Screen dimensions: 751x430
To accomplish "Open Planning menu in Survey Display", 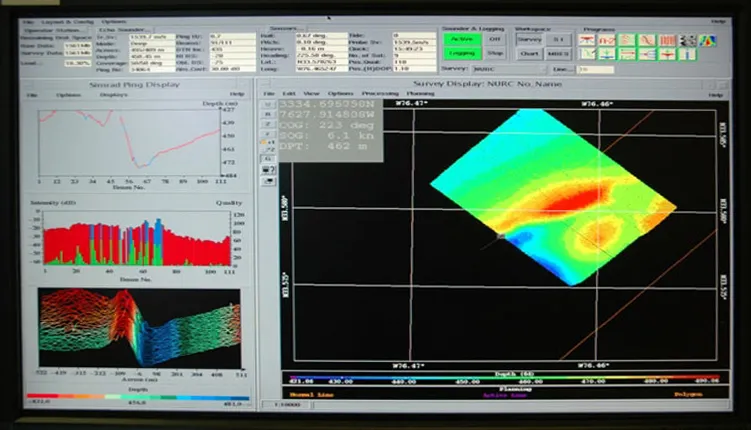I will (x=421, y=93).
